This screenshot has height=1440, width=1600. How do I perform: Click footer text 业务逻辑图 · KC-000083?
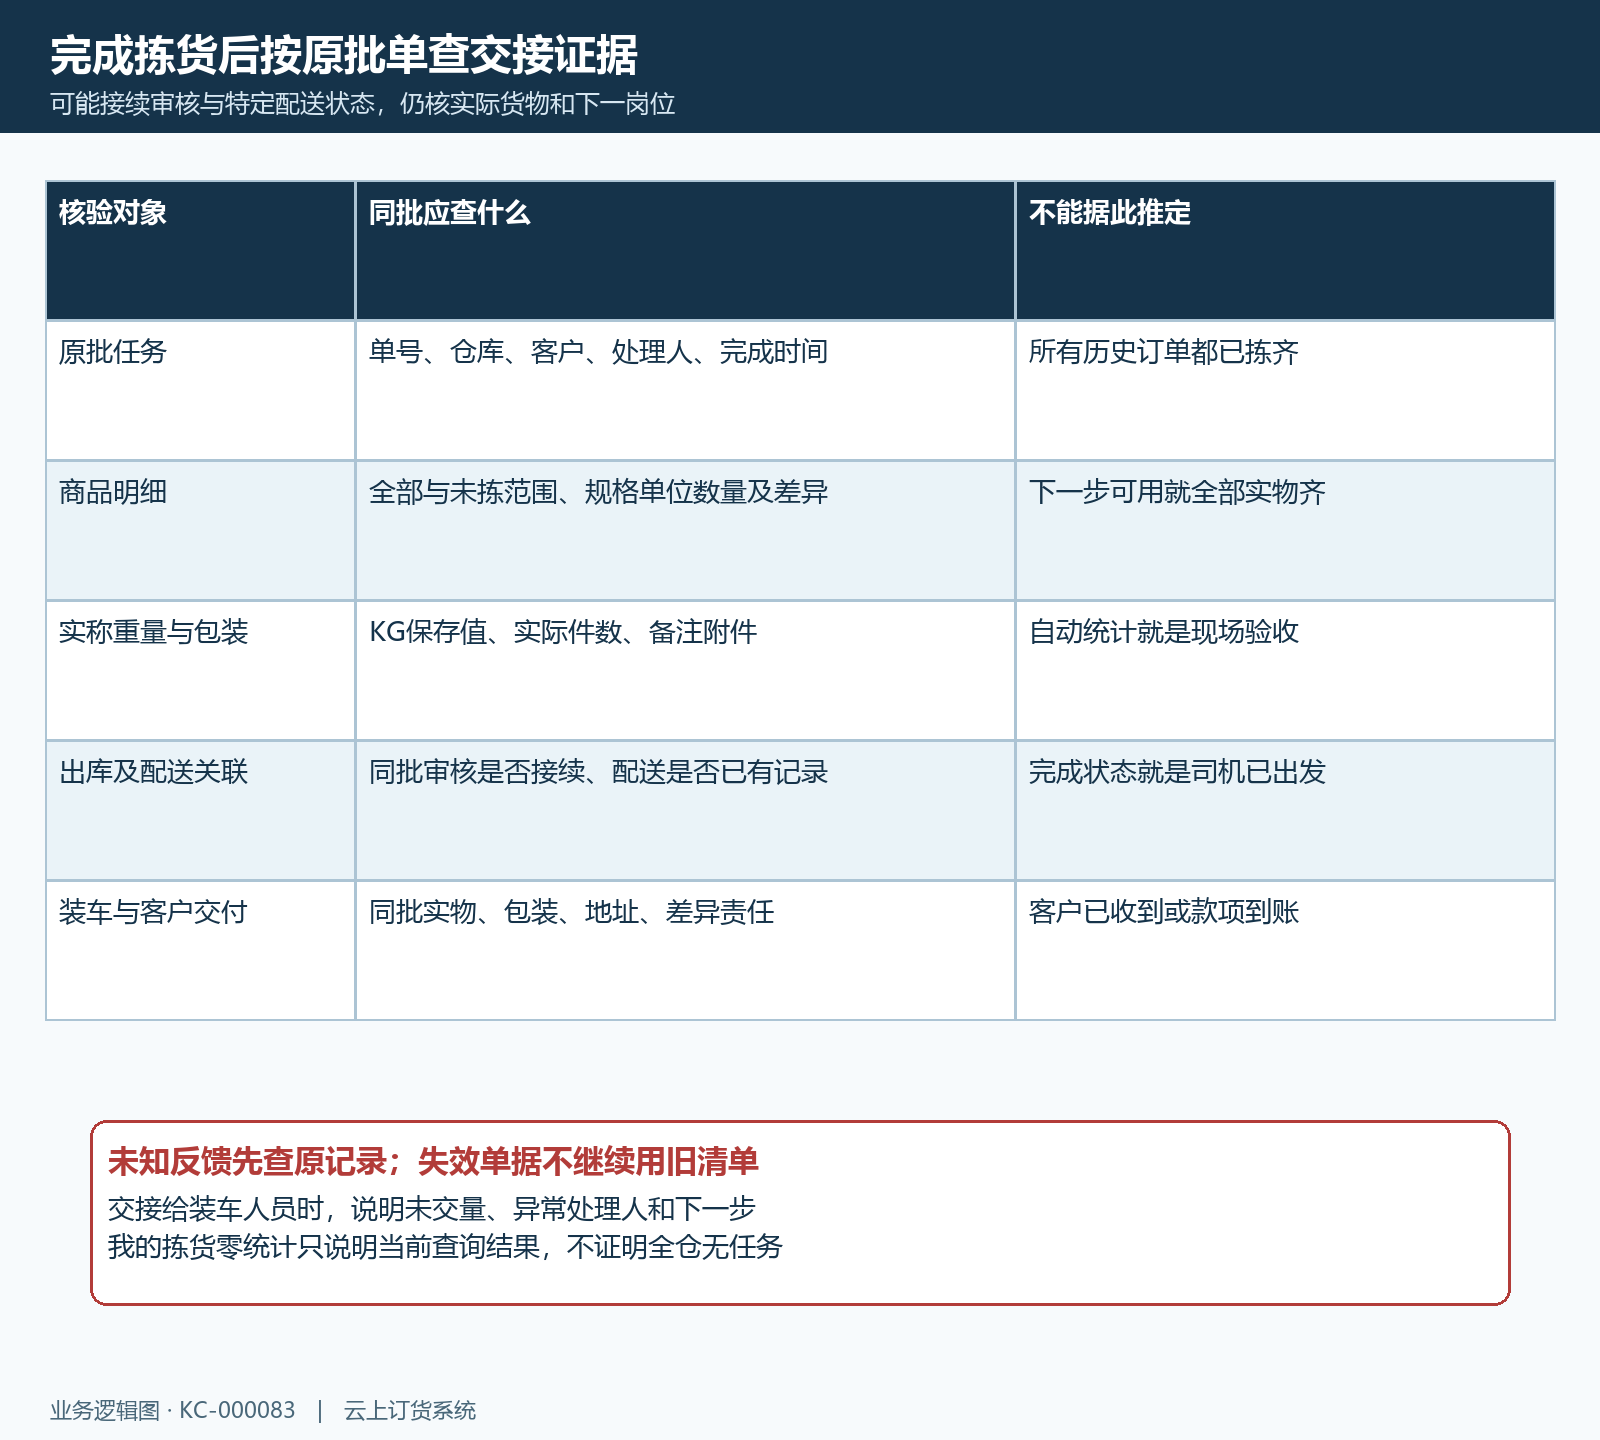(x=173, y=1410)
